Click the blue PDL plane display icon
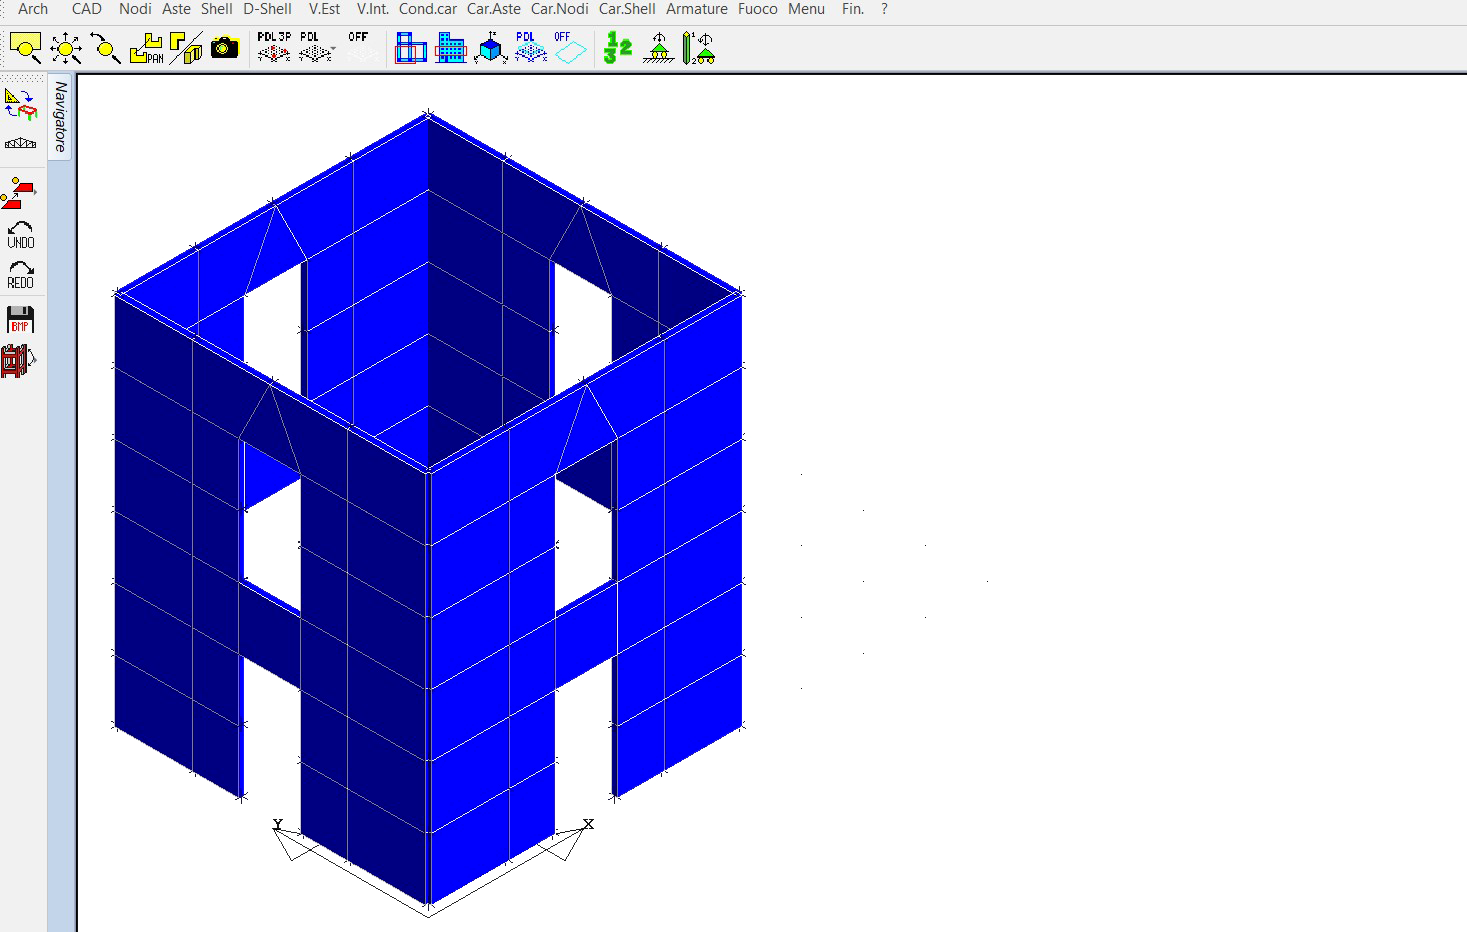Image resolution: width=1467 pixels, height=932 pixels. pyautogui.click(x=530, y=47)
